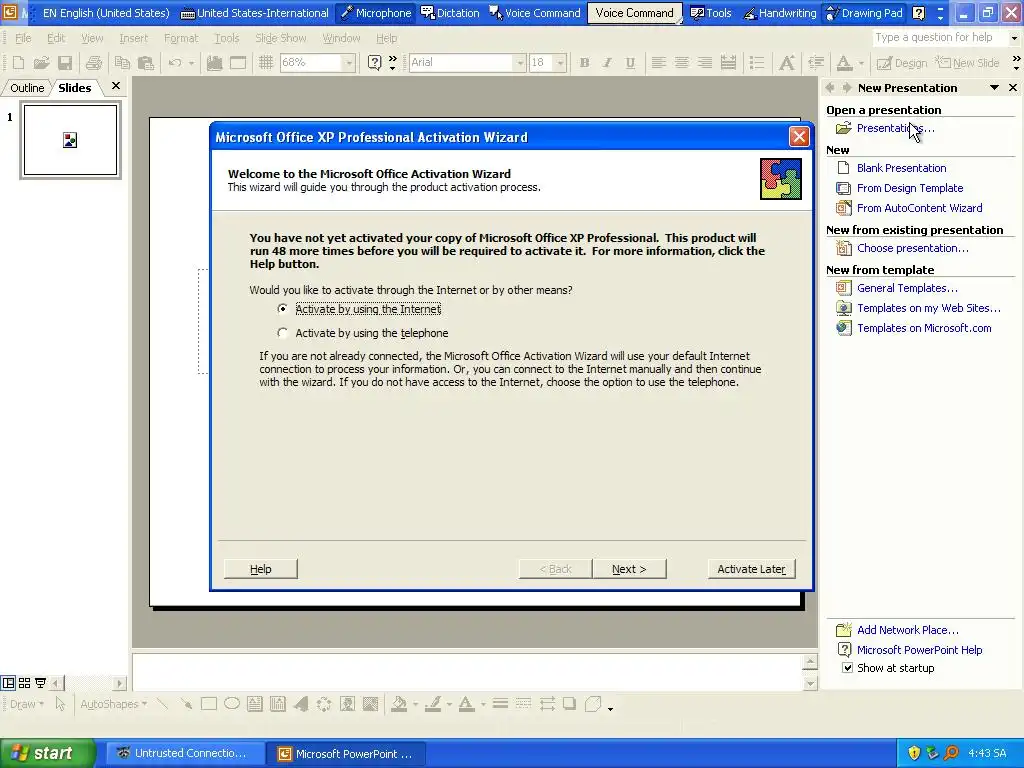The image size is (1024, 768).
Task: Click the New Slide toolbar button
Action: [968, 63]
